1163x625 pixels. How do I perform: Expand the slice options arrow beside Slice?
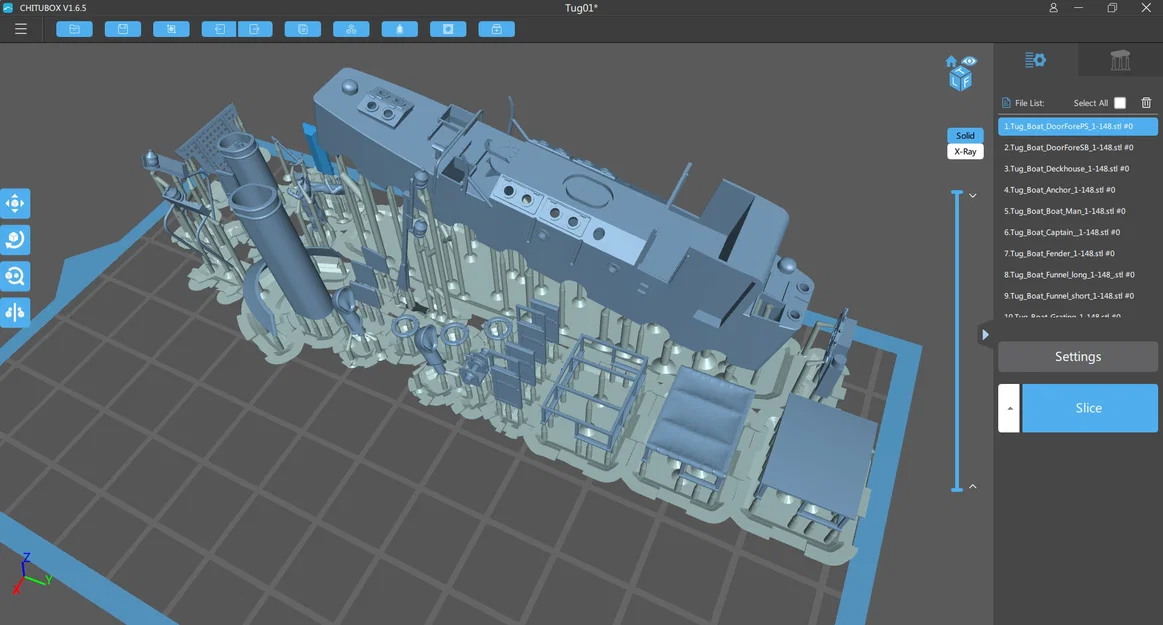tap(1009, 408)
